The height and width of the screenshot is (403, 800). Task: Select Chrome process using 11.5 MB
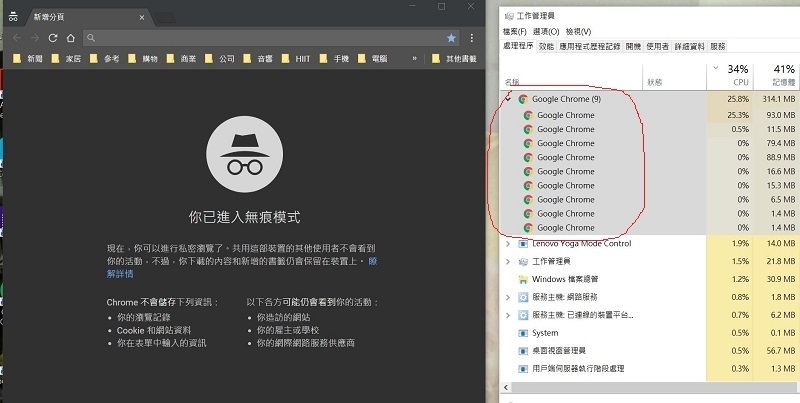pyautogui.click(x=650, y=130)
